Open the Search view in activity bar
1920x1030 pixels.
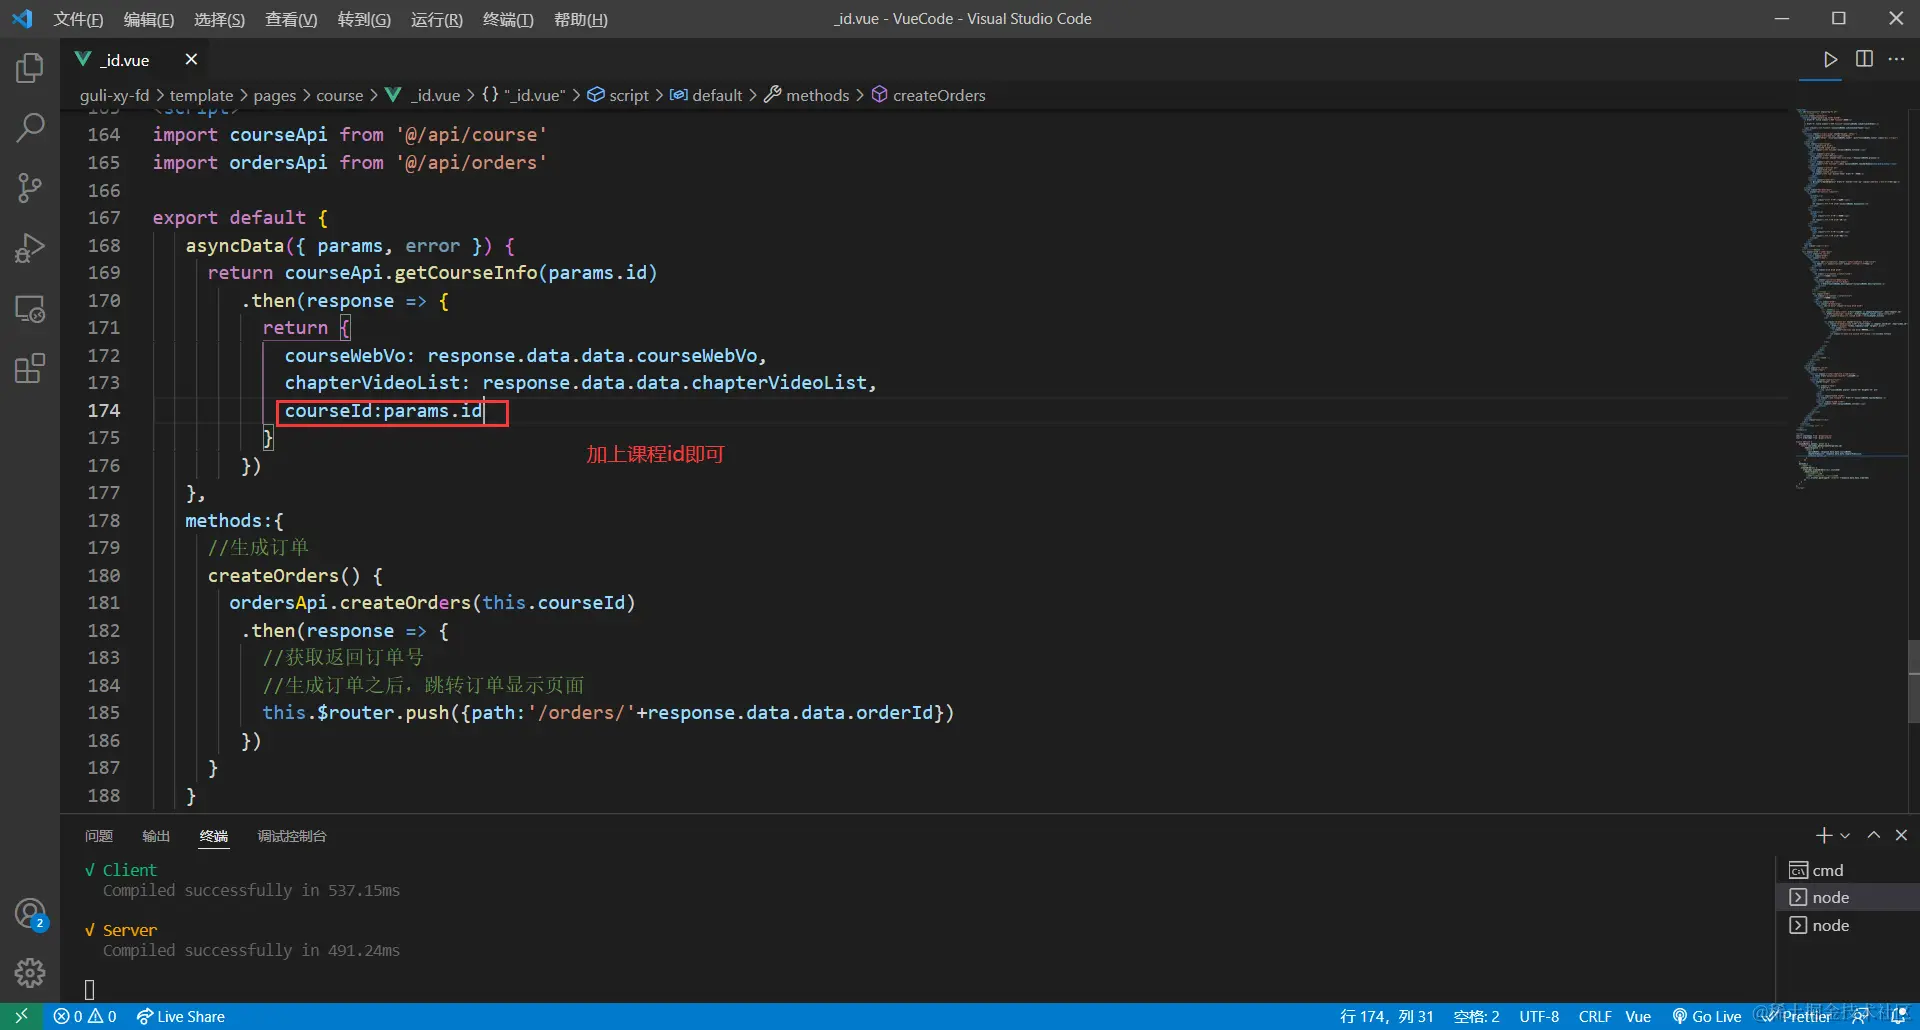[x=30, y=128]
